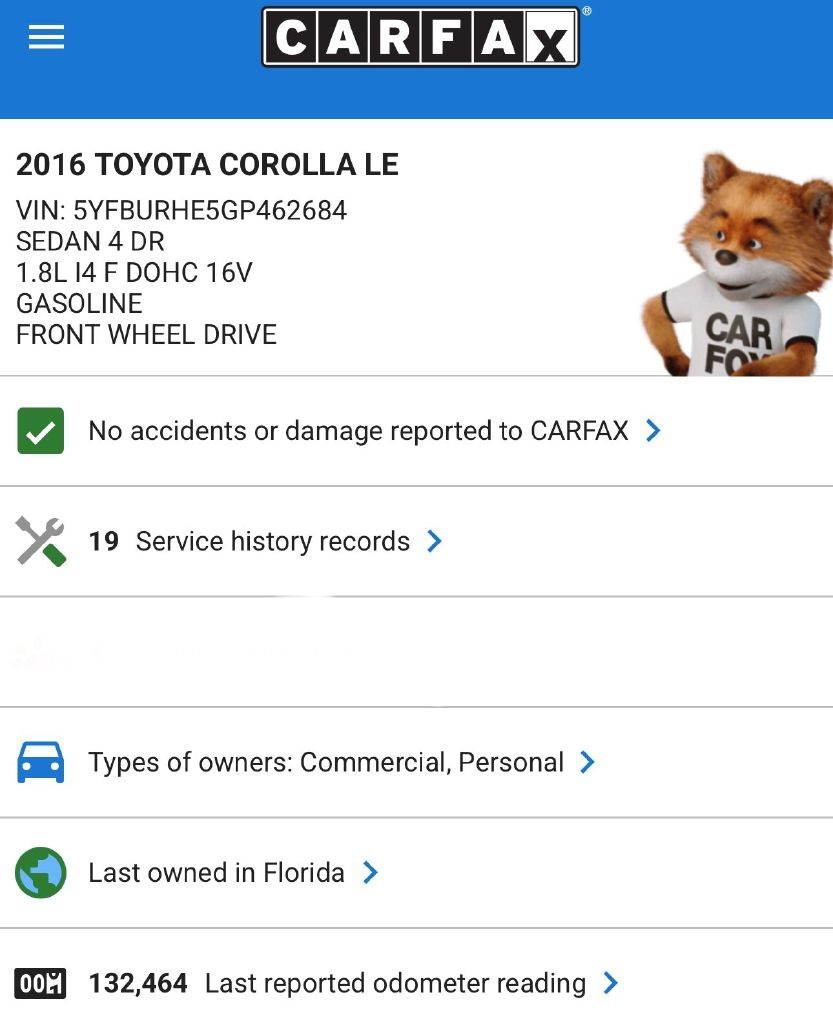
Task: Expand the no accidents reported chevron
Action: [653, 431]
